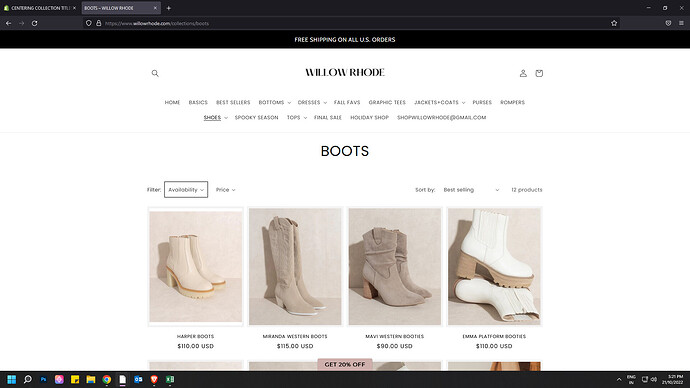Open the account login icon
The width and height of the screenshot is (690, 388).
(x=523, y=73)
